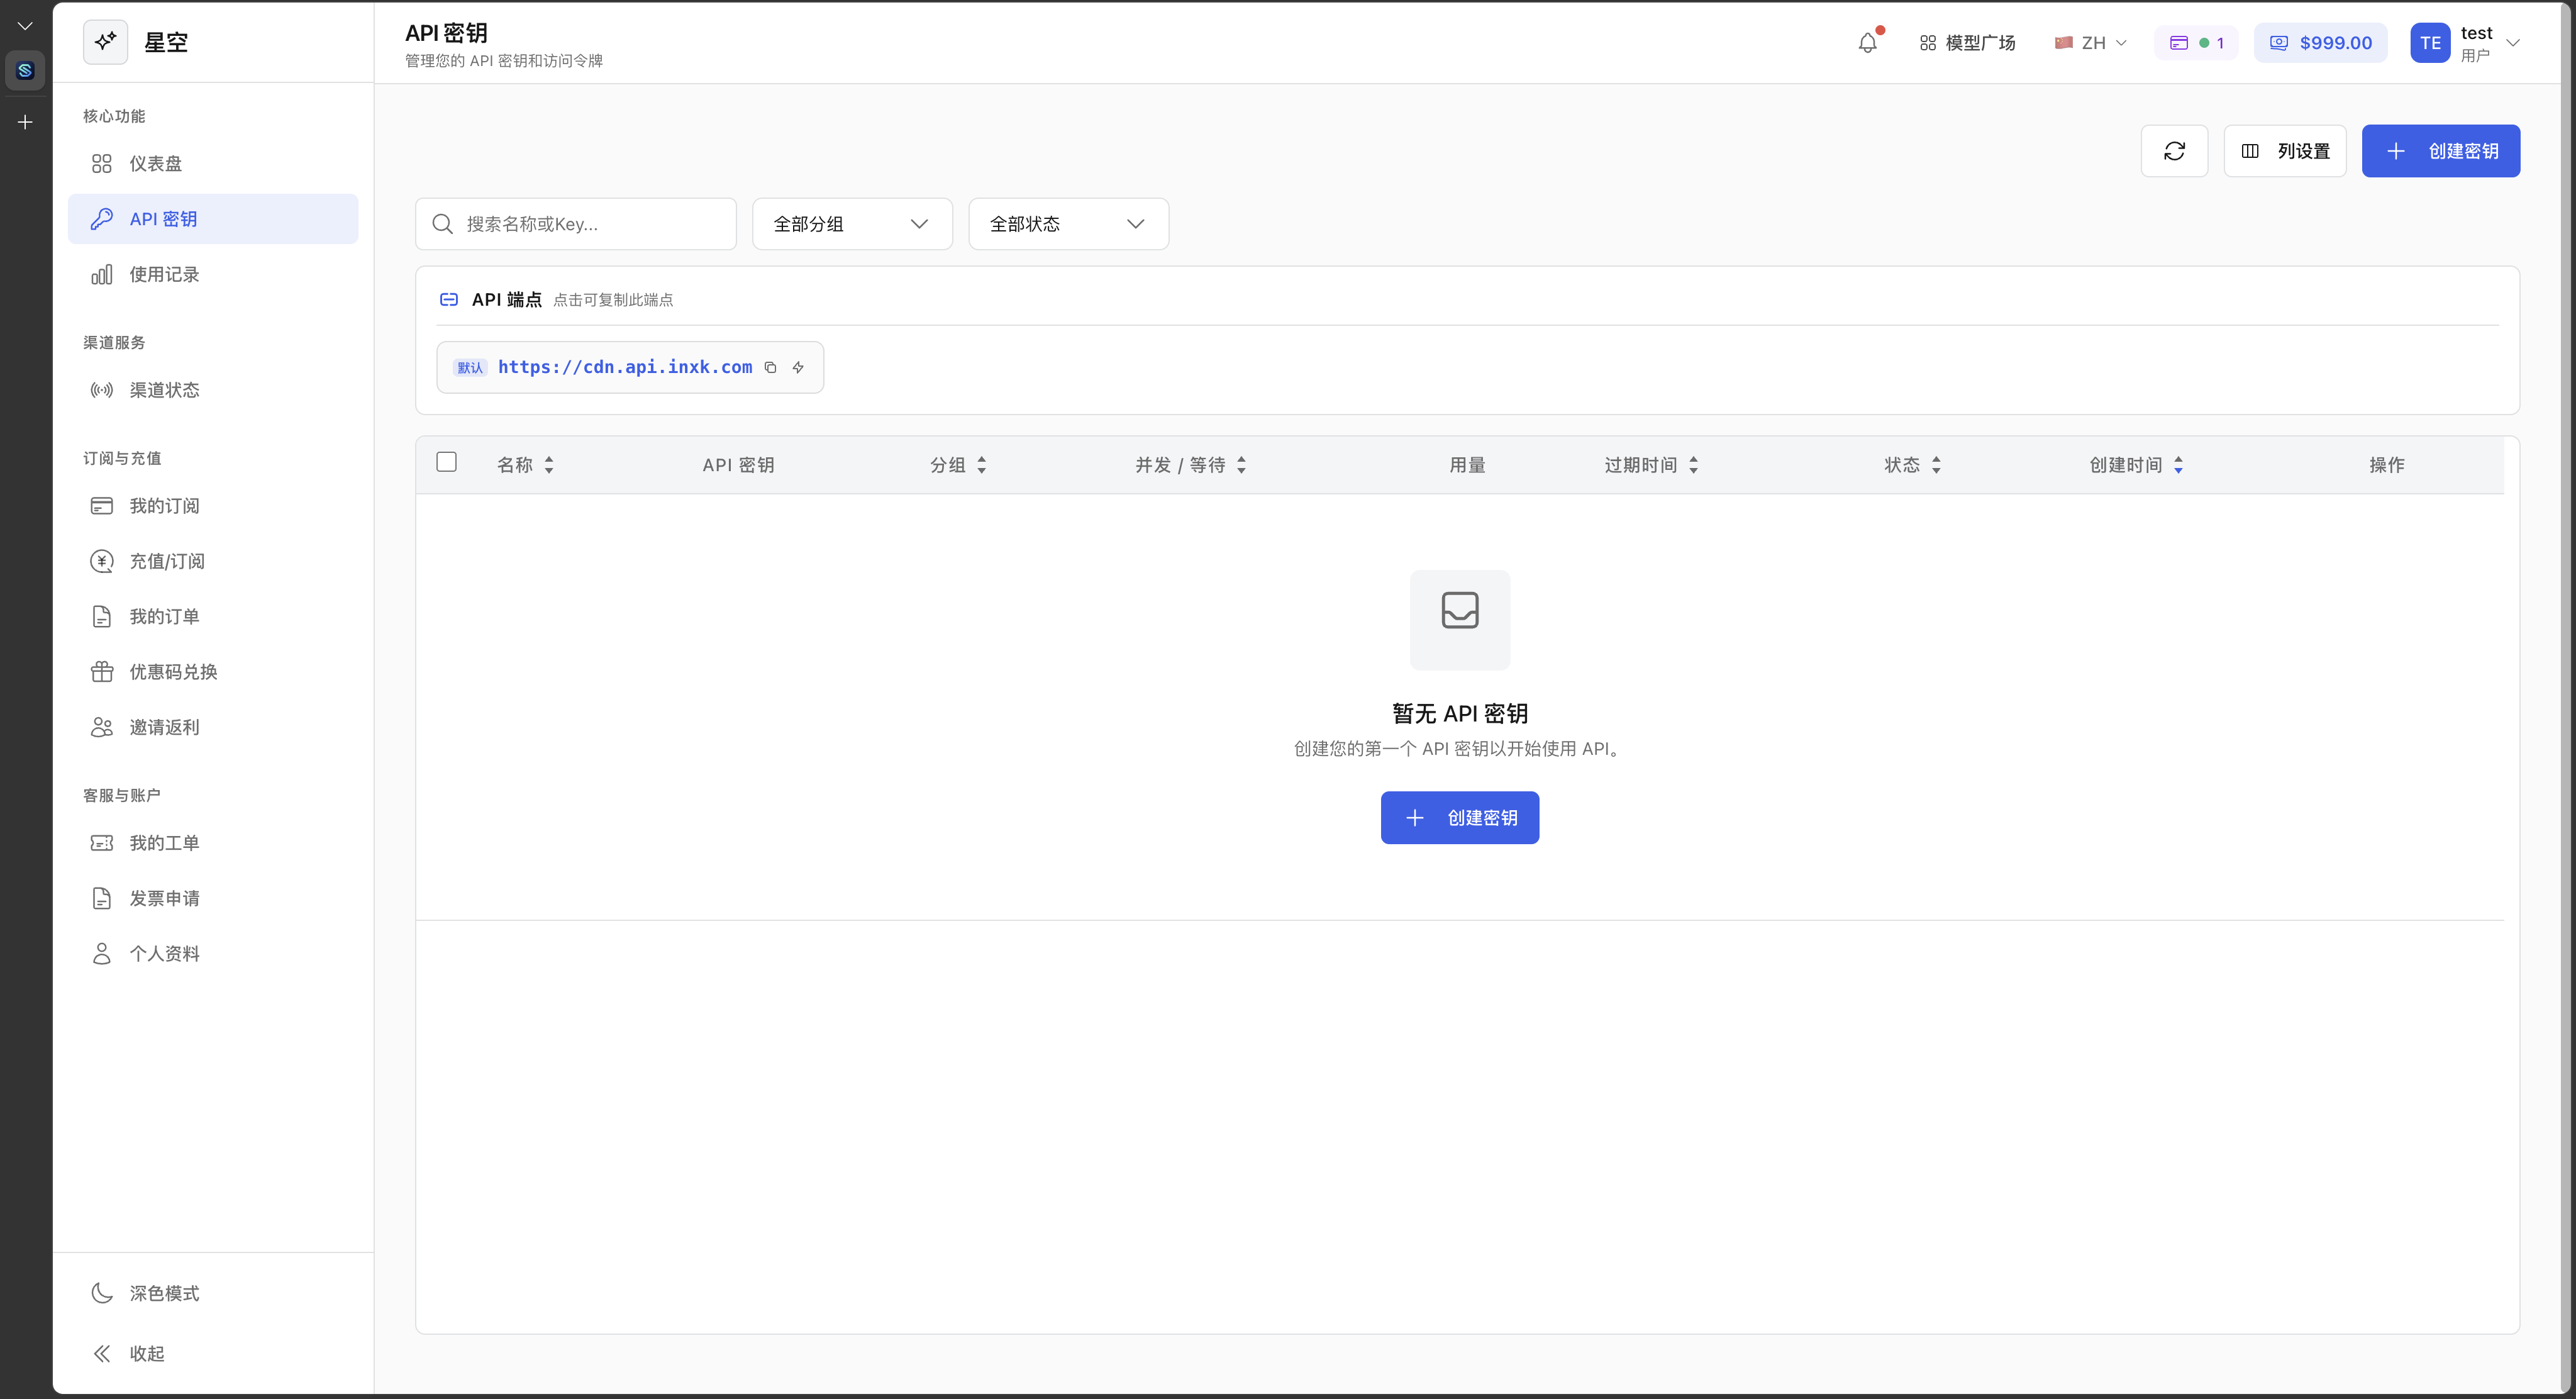2576x1399 pixels.
Task: Click the TE user avatar
Action: pos(2430,43)
